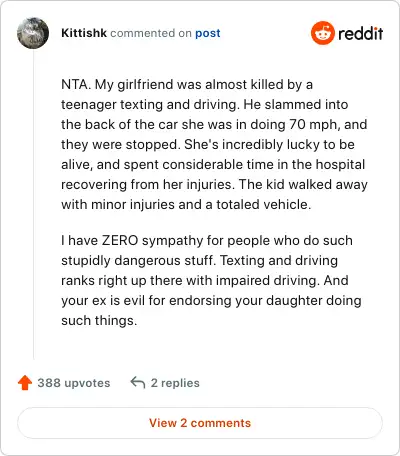This screenshot has height=456, width=400.
Task: Click the word ZERO in comment
Action: click(120, 240)
